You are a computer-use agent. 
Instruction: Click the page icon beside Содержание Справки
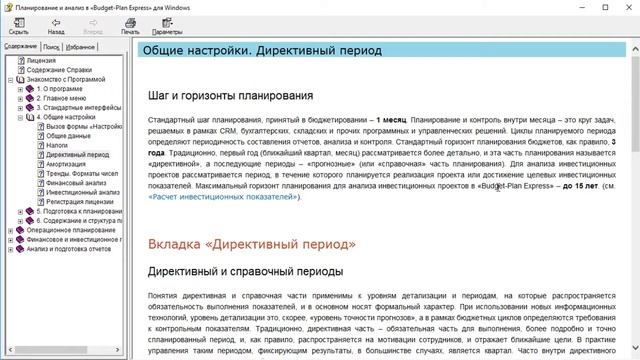(21, 70)
